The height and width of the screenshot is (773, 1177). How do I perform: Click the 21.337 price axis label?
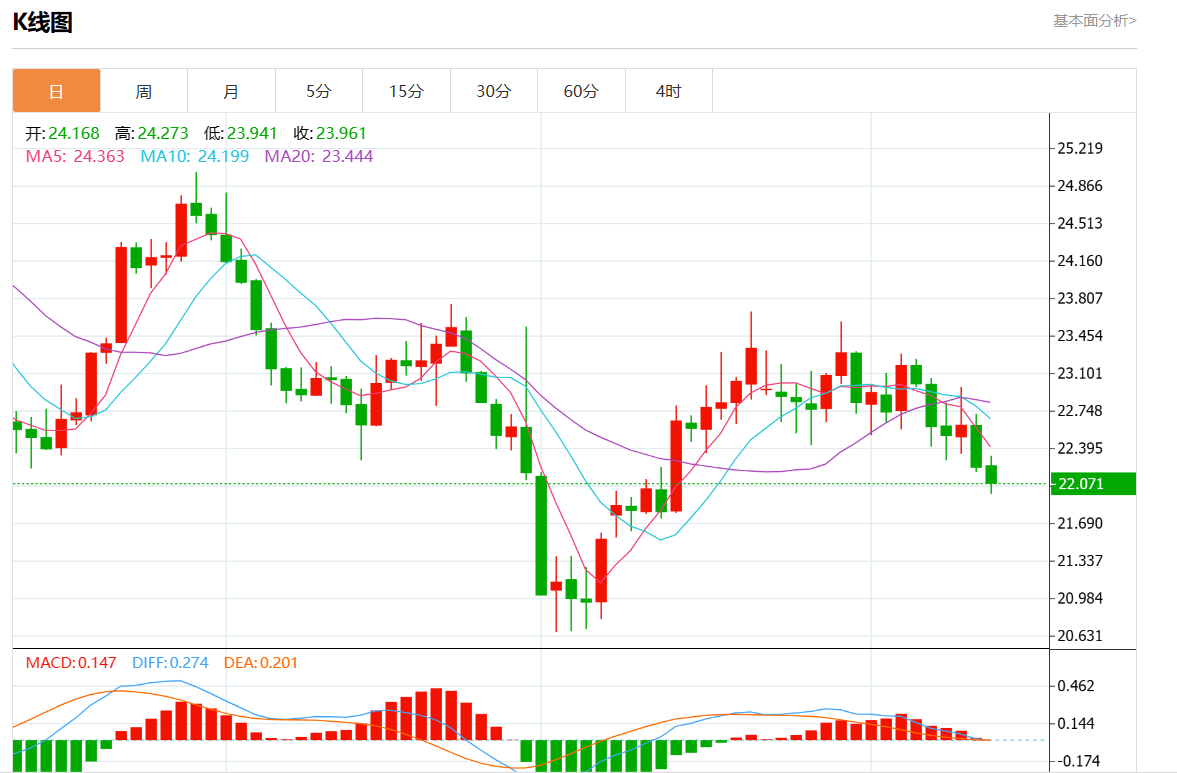[x=1080, y=561]
